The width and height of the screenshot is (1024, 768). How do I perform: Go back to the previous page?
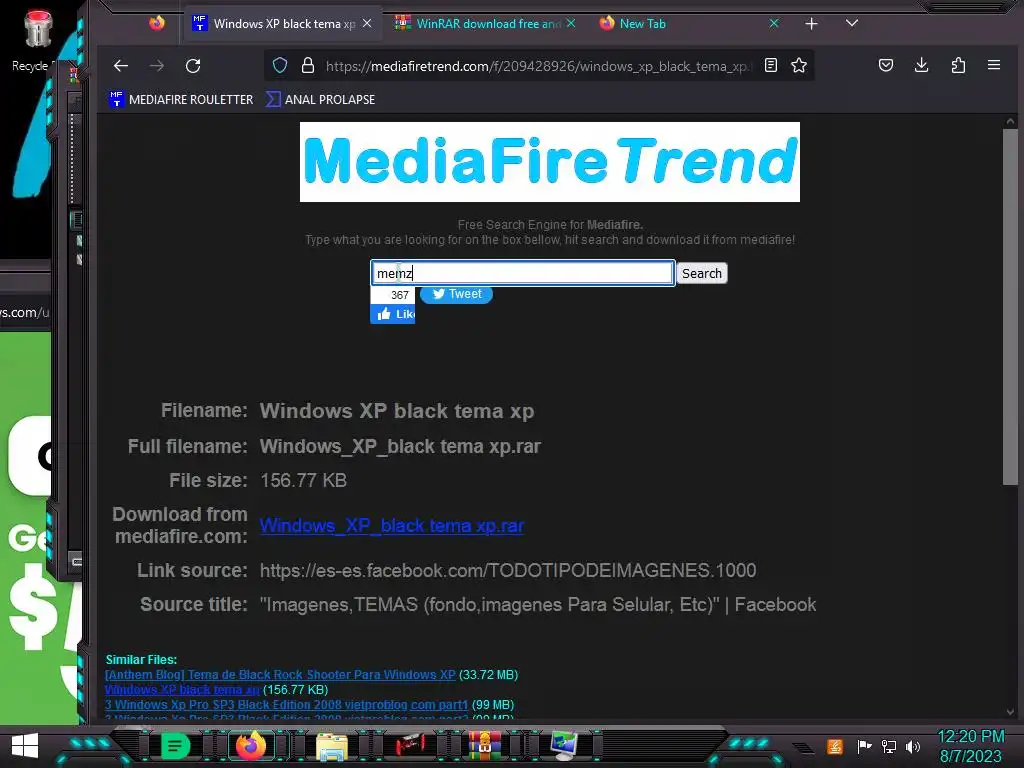pos(121,65)
